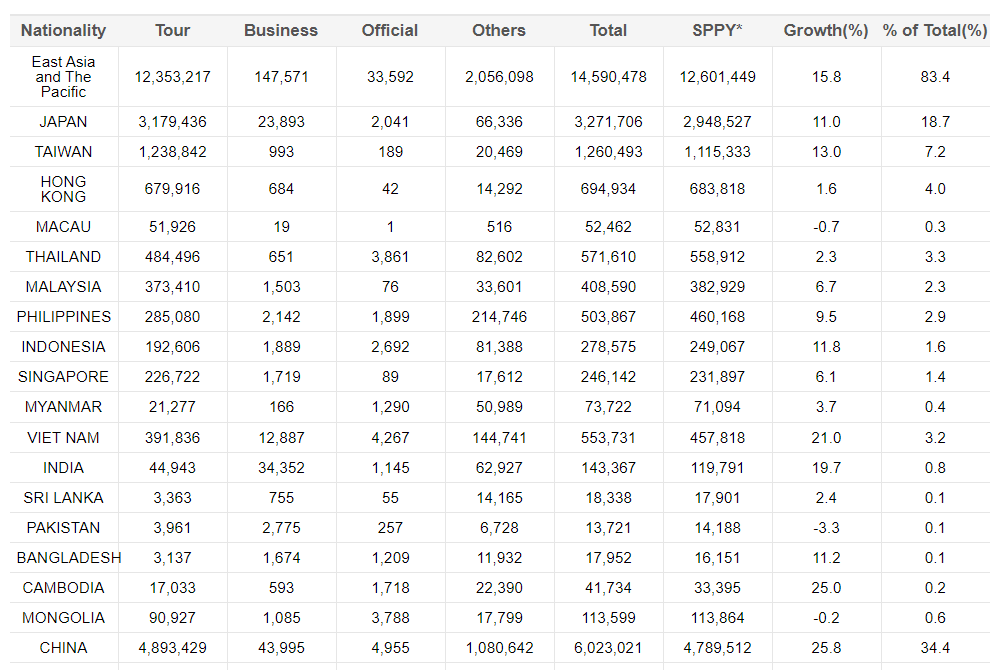Viewport: 1002px width, 670px height.
Task: Click the Nationality column header
Action: click(63, 31)
